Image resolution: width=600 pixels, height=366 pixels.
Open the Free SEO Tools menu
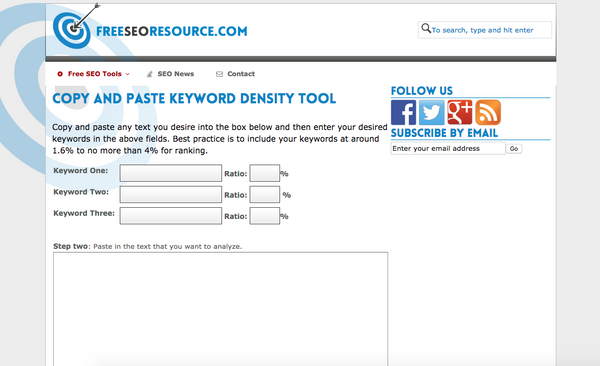[95, 74]
